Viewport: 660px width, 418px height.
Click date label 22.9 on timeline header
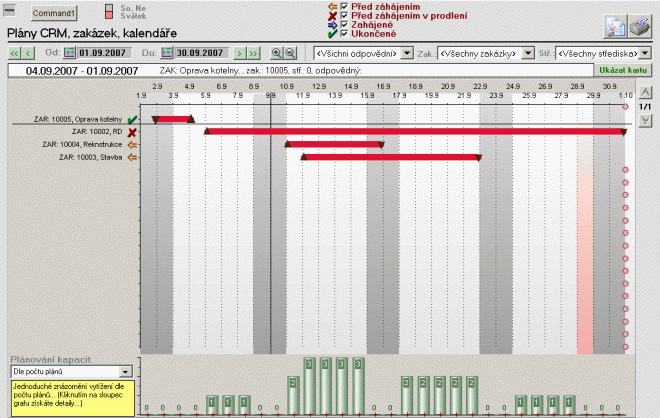(480, 86)
